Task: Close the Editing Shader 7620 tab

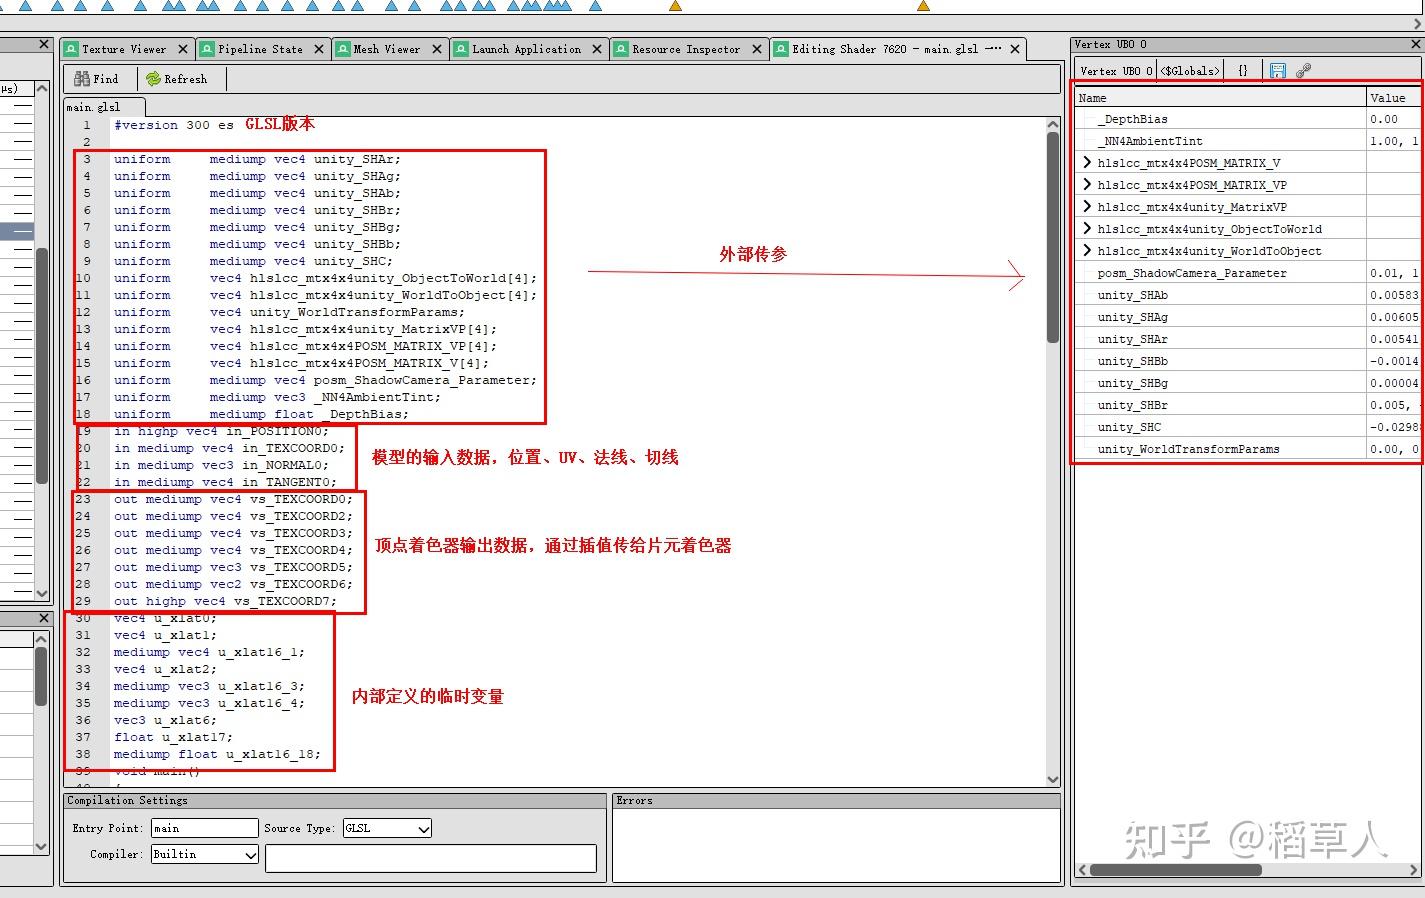Action: point(1016,49)
